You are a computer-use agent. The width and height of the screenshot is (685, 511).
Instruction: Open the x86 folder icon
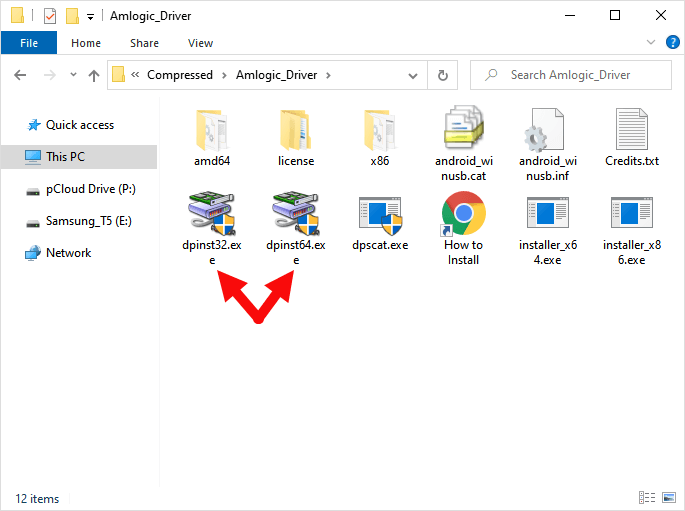pos(380,130)
